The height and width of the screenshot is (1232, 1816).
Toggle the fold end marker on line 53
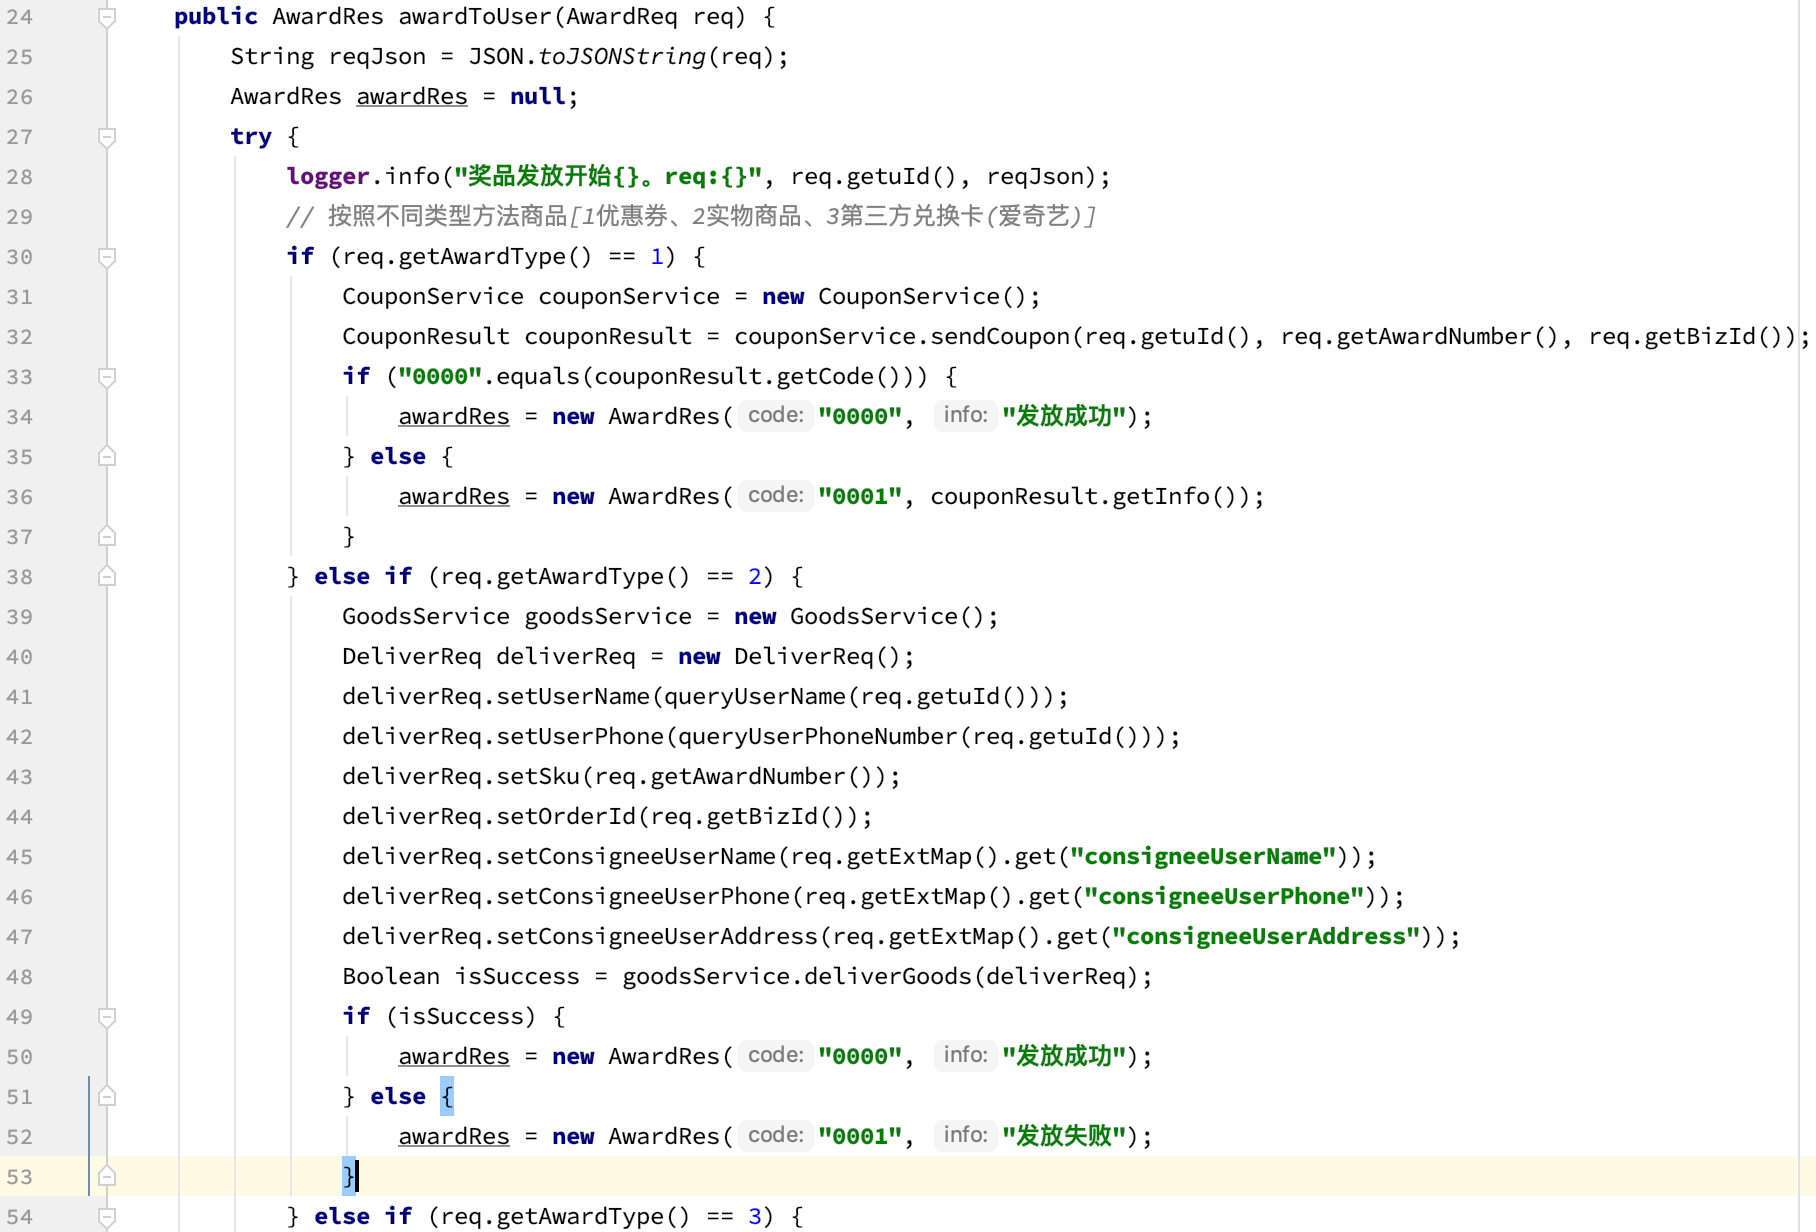[x=107, y=1177]
